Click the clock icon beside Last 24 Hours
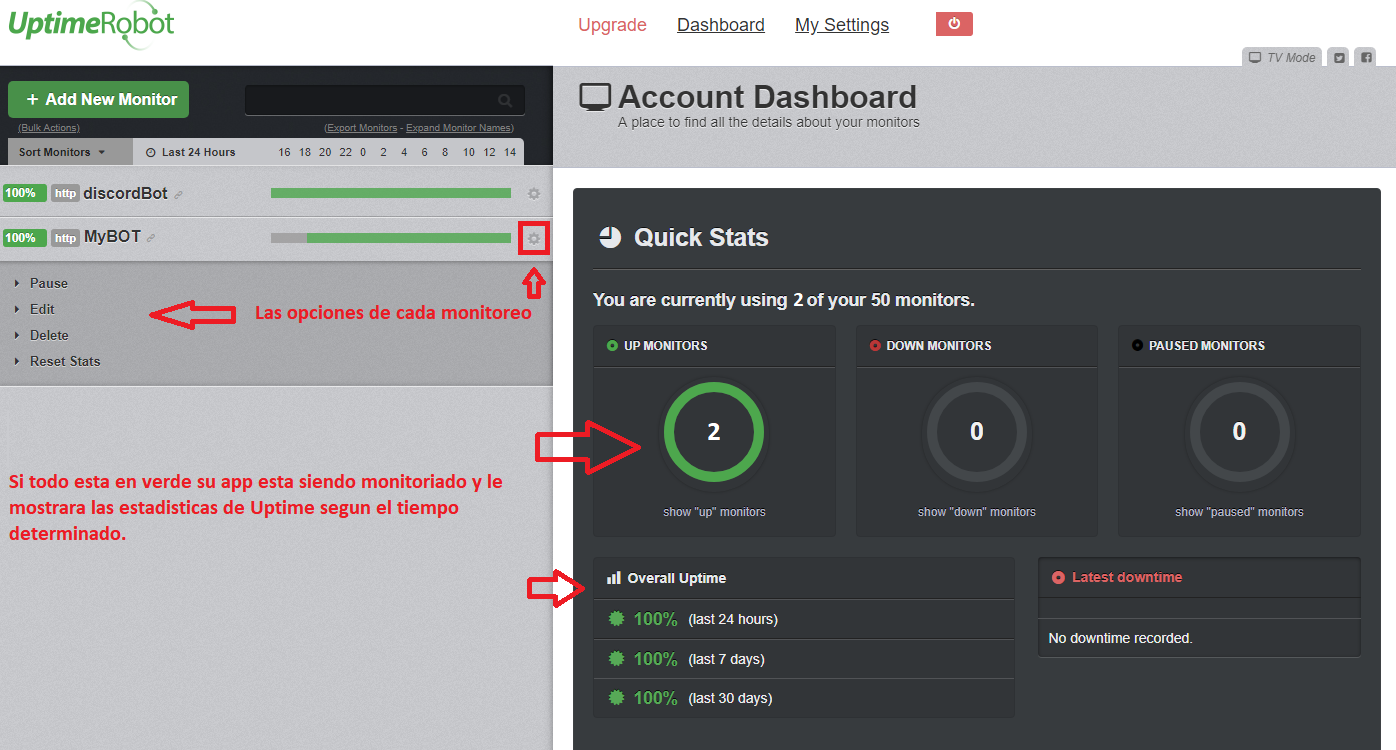The image size is (1396, 750). (x=151, y=153)
